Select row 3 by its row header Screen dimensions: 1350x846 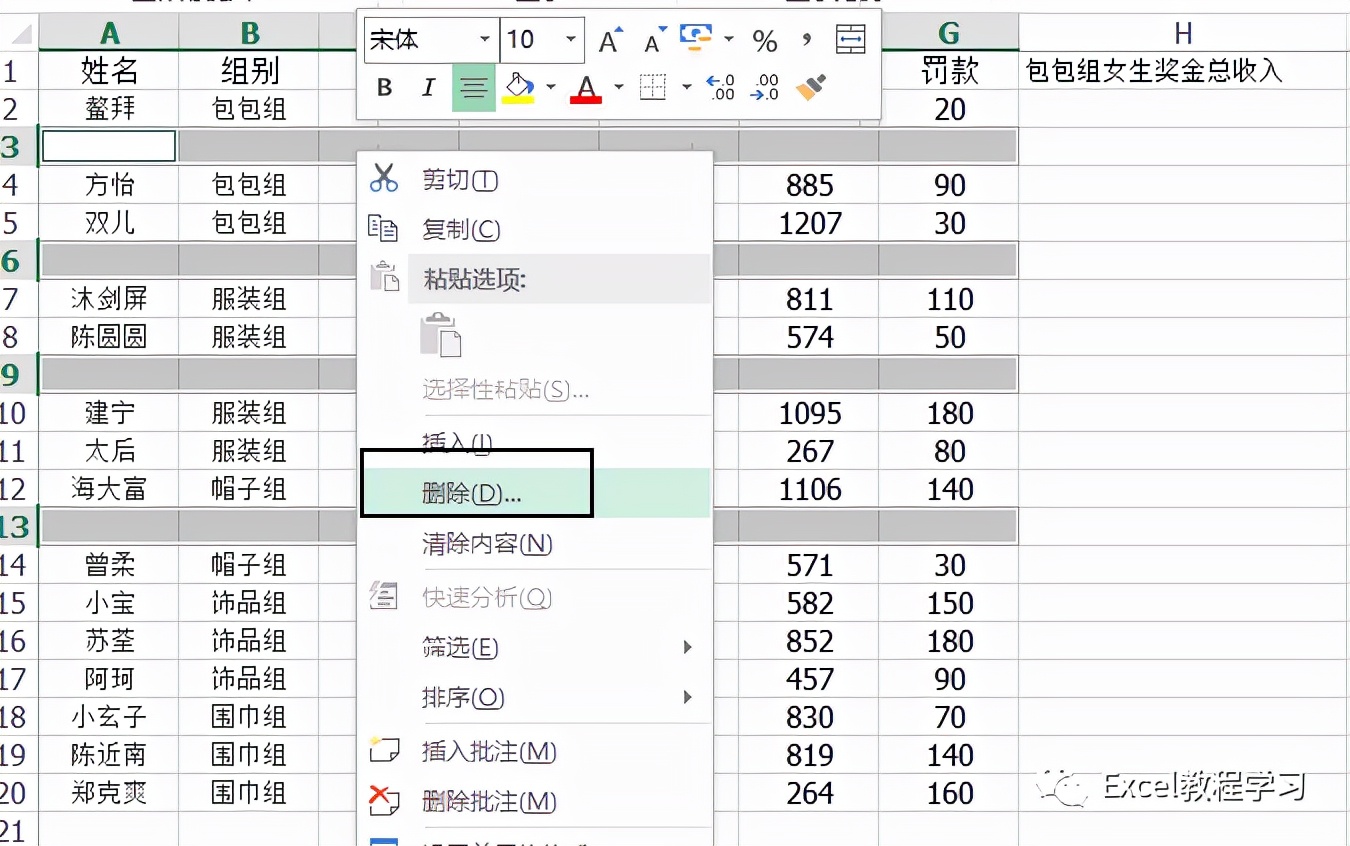(18, 147)
